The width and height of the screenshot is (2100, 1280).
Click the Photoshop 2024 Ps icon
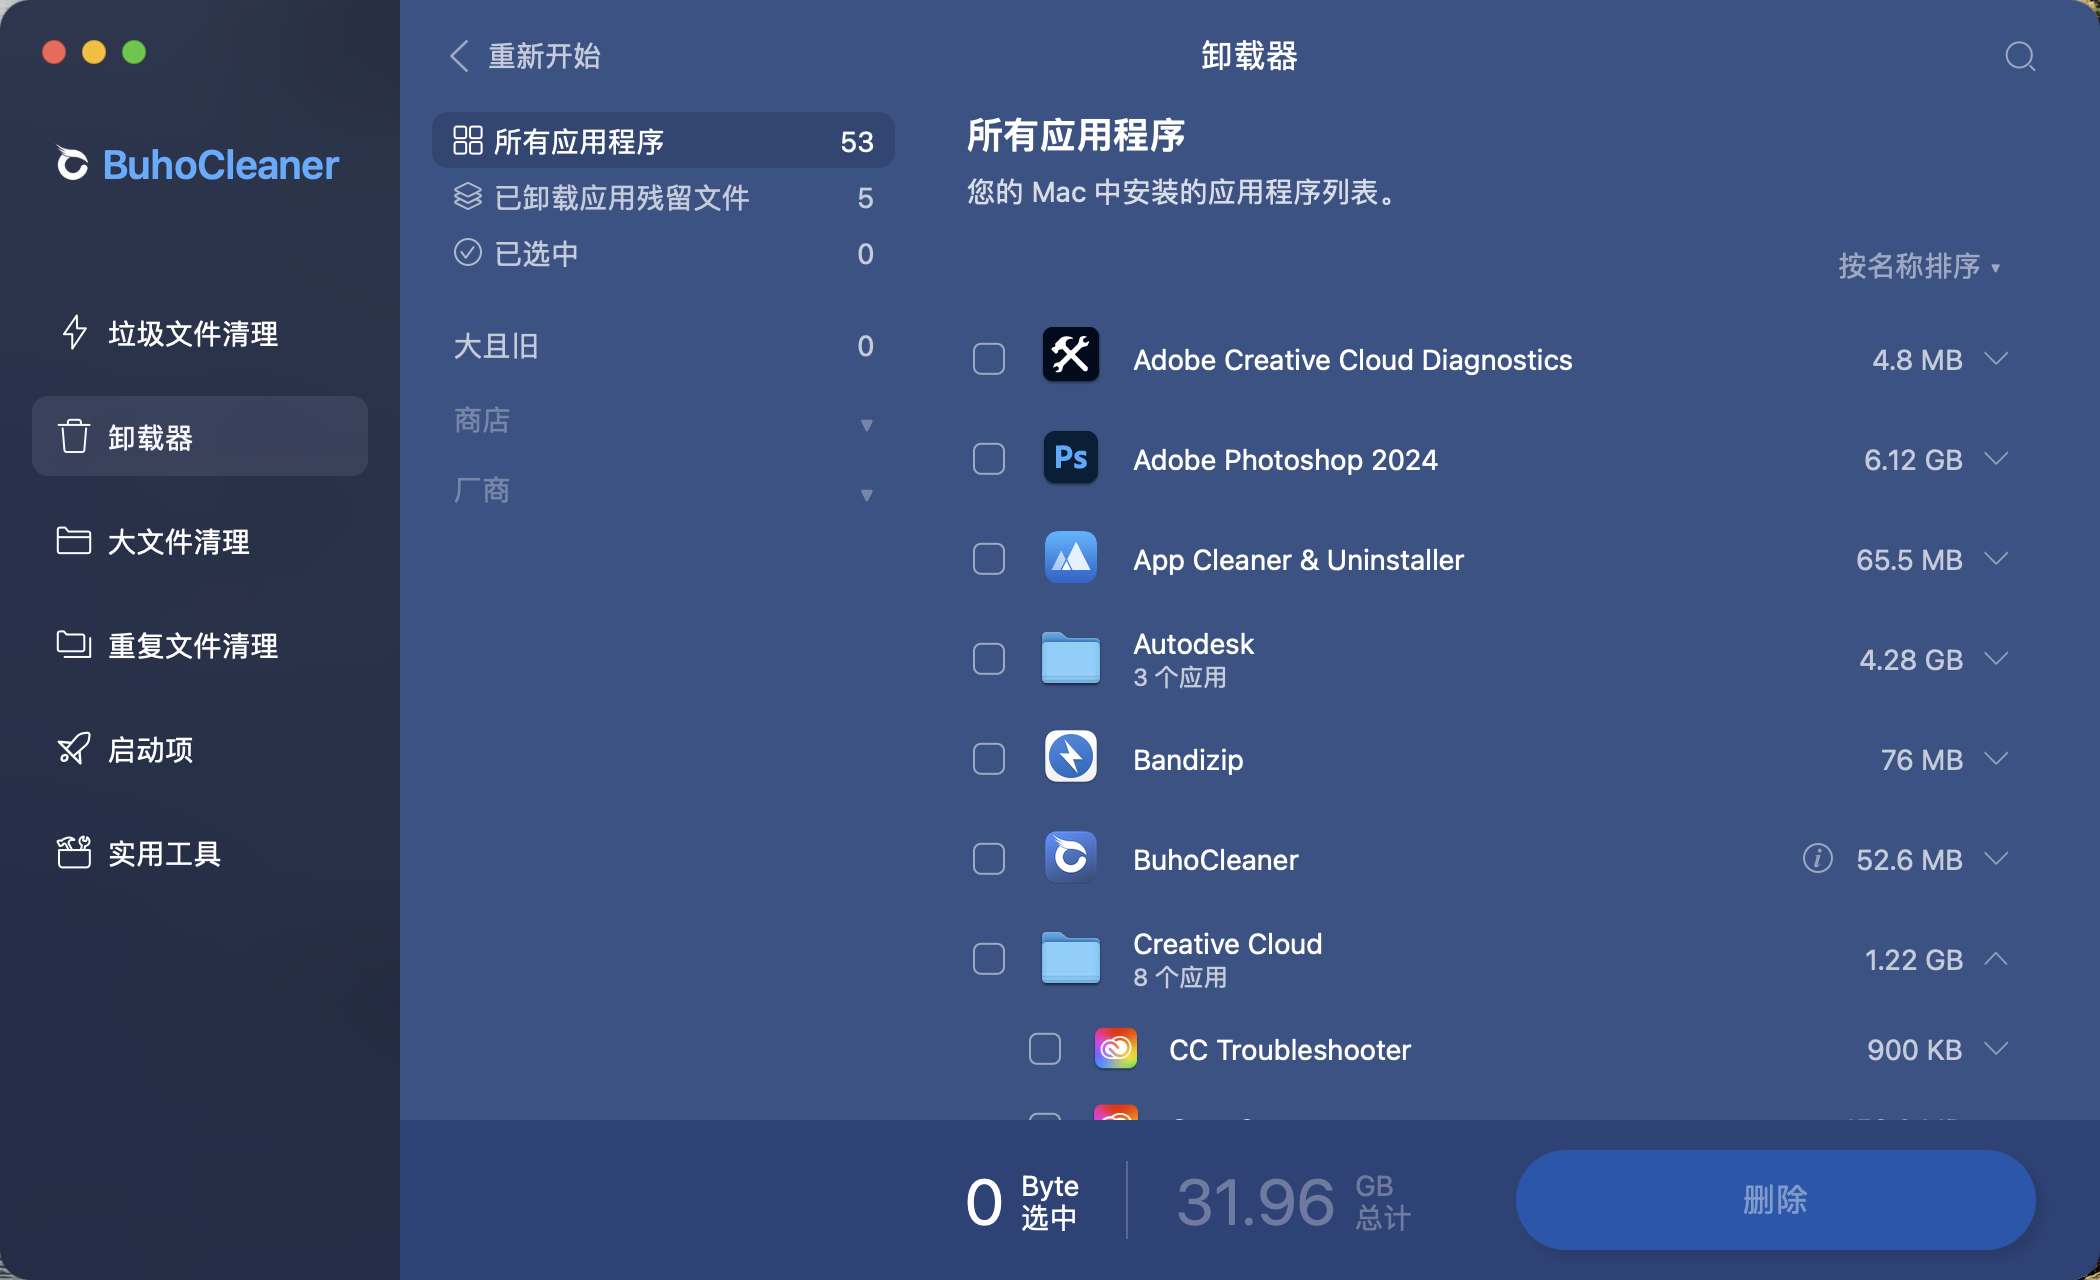pyautogui.click(x=1071, y=458)
